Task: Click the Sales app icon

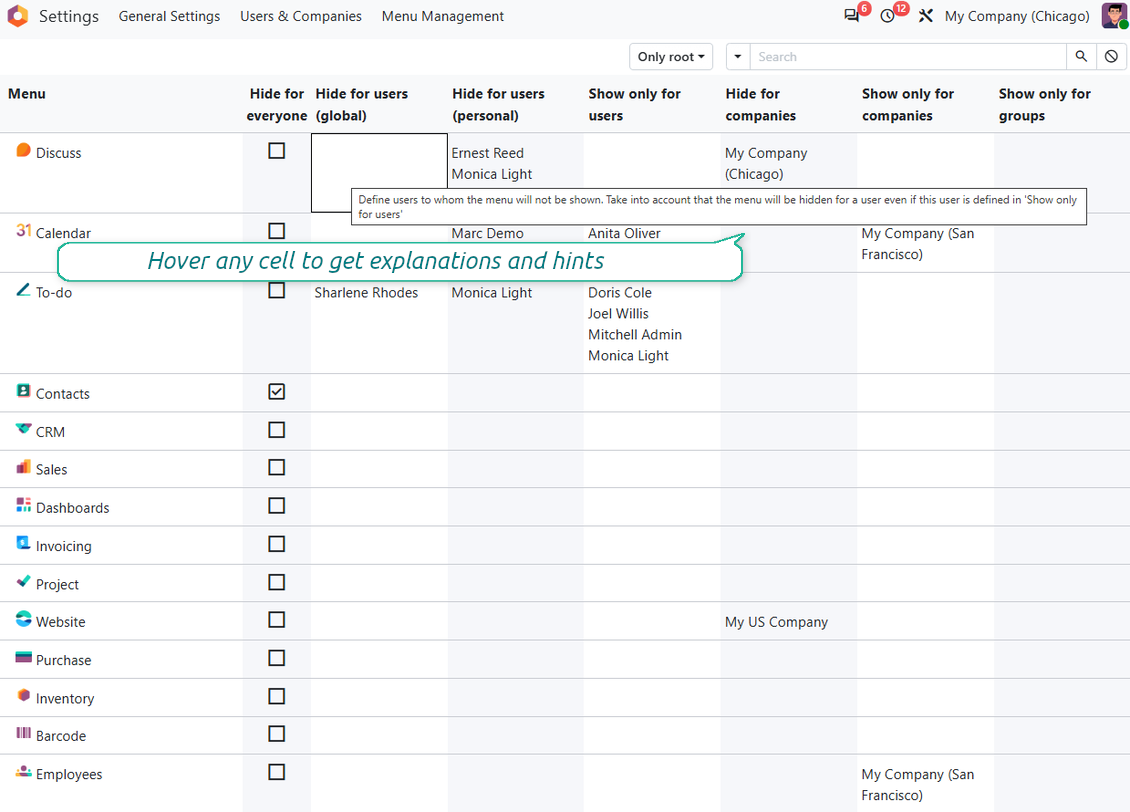Action: (23, 467)
